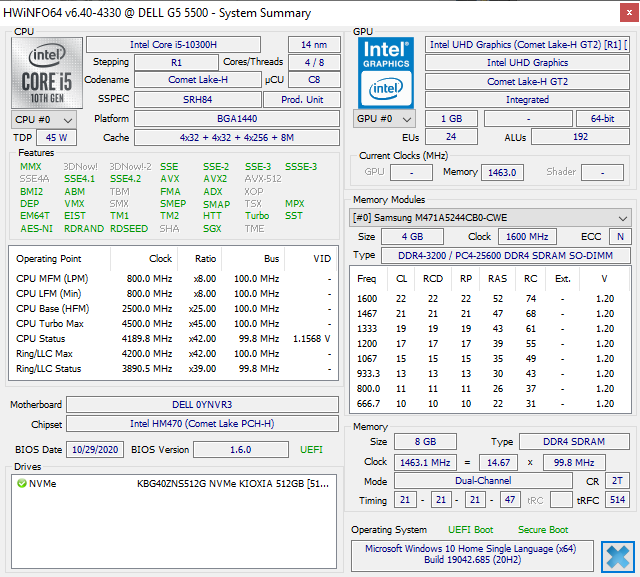Click the Intel HM470 chipset field
Screen dimensions: 640x577
pyautogui.click(x=204, y=424)
